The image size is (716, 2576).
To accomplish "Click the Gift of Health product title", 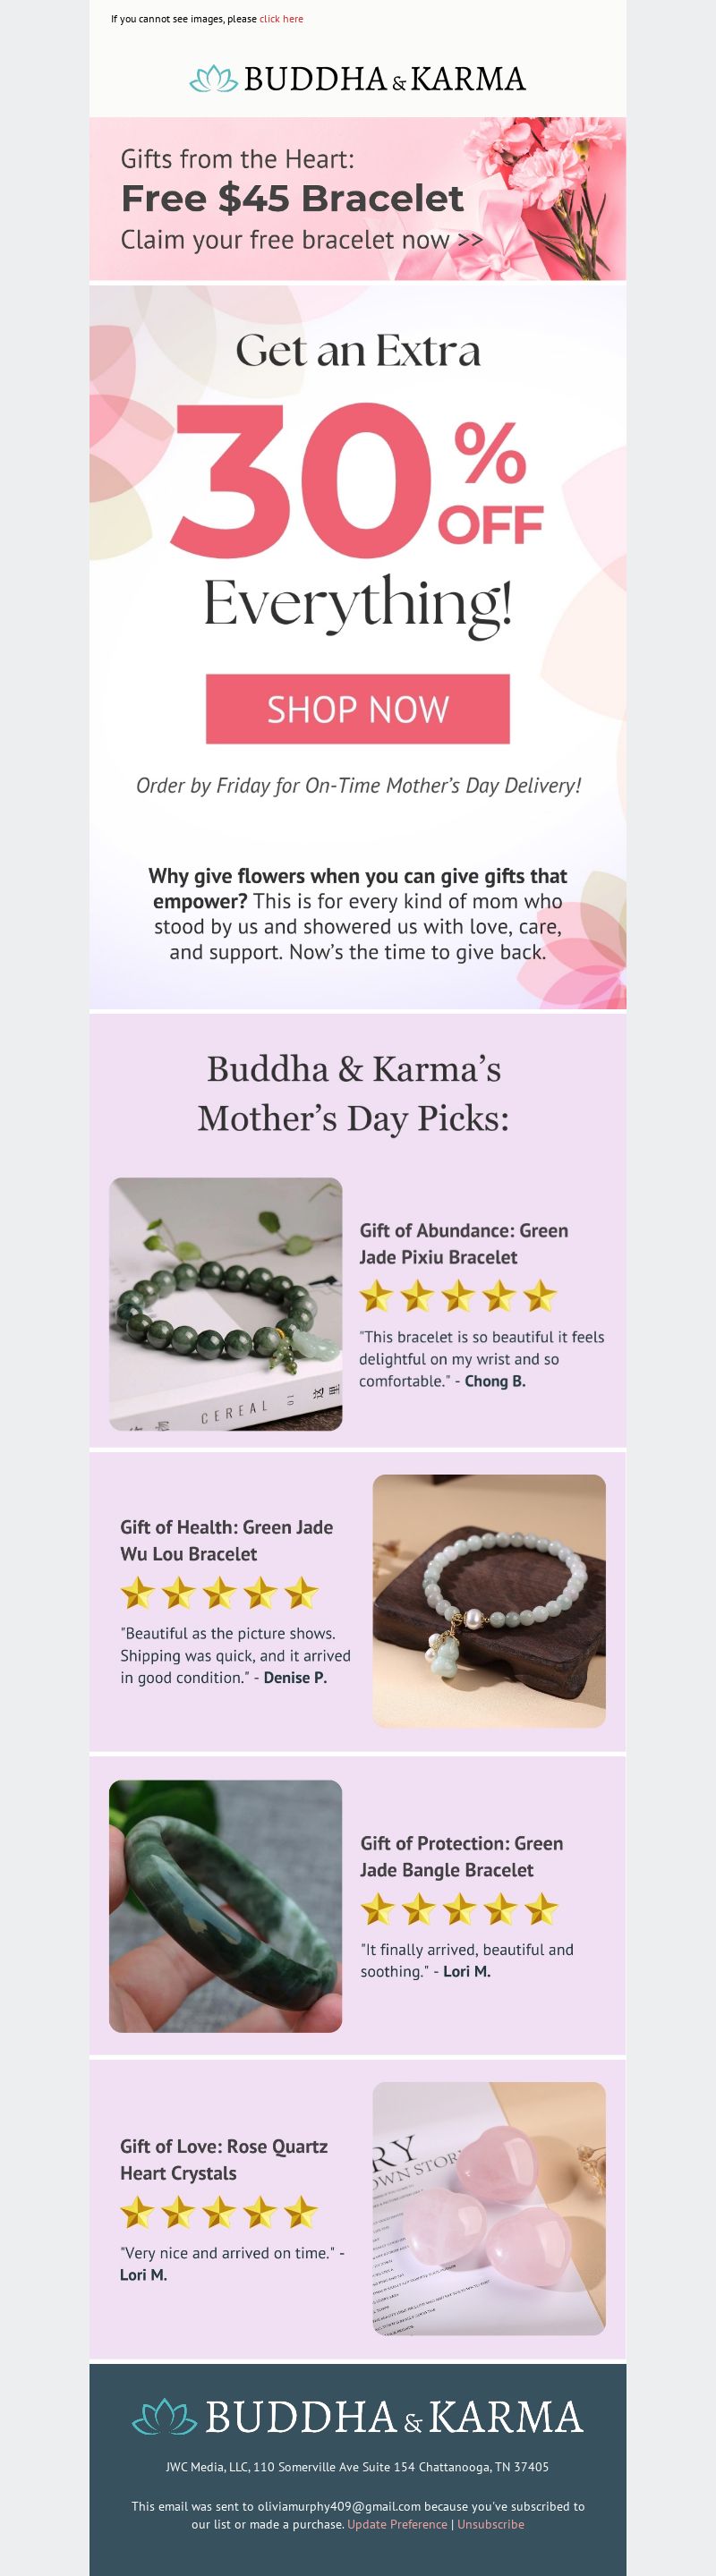I will coord(227,1540).
